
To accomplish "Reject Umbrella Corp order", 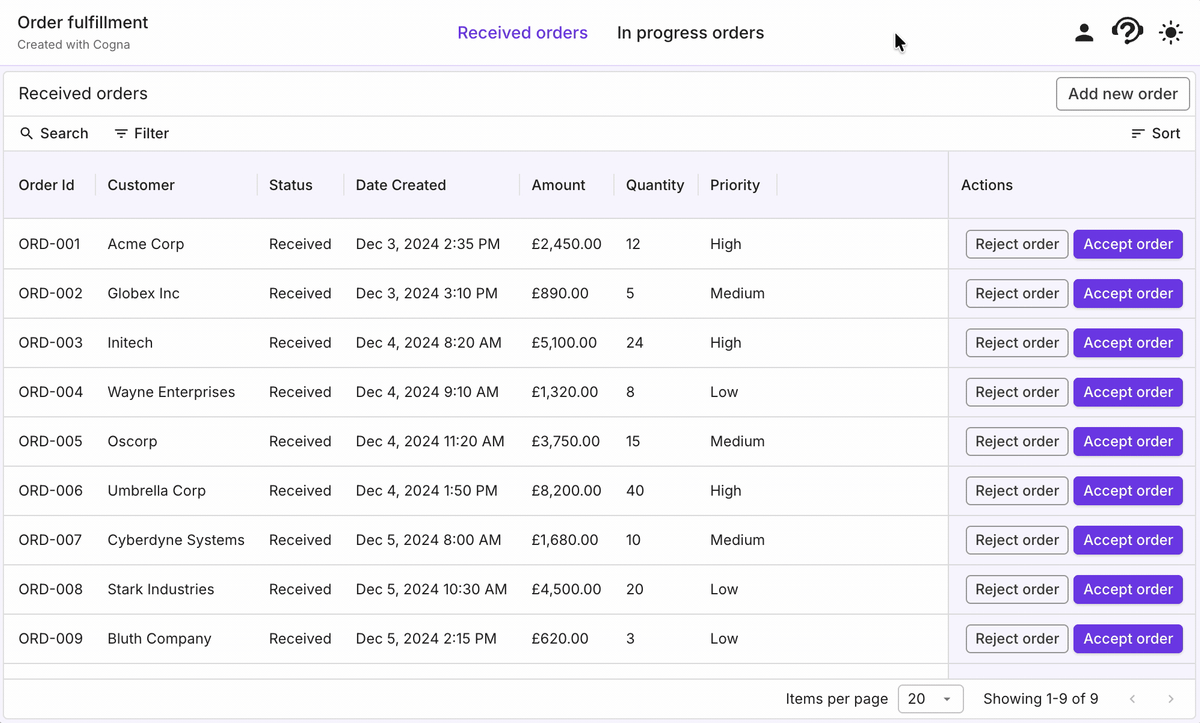I will (1017, 491).
